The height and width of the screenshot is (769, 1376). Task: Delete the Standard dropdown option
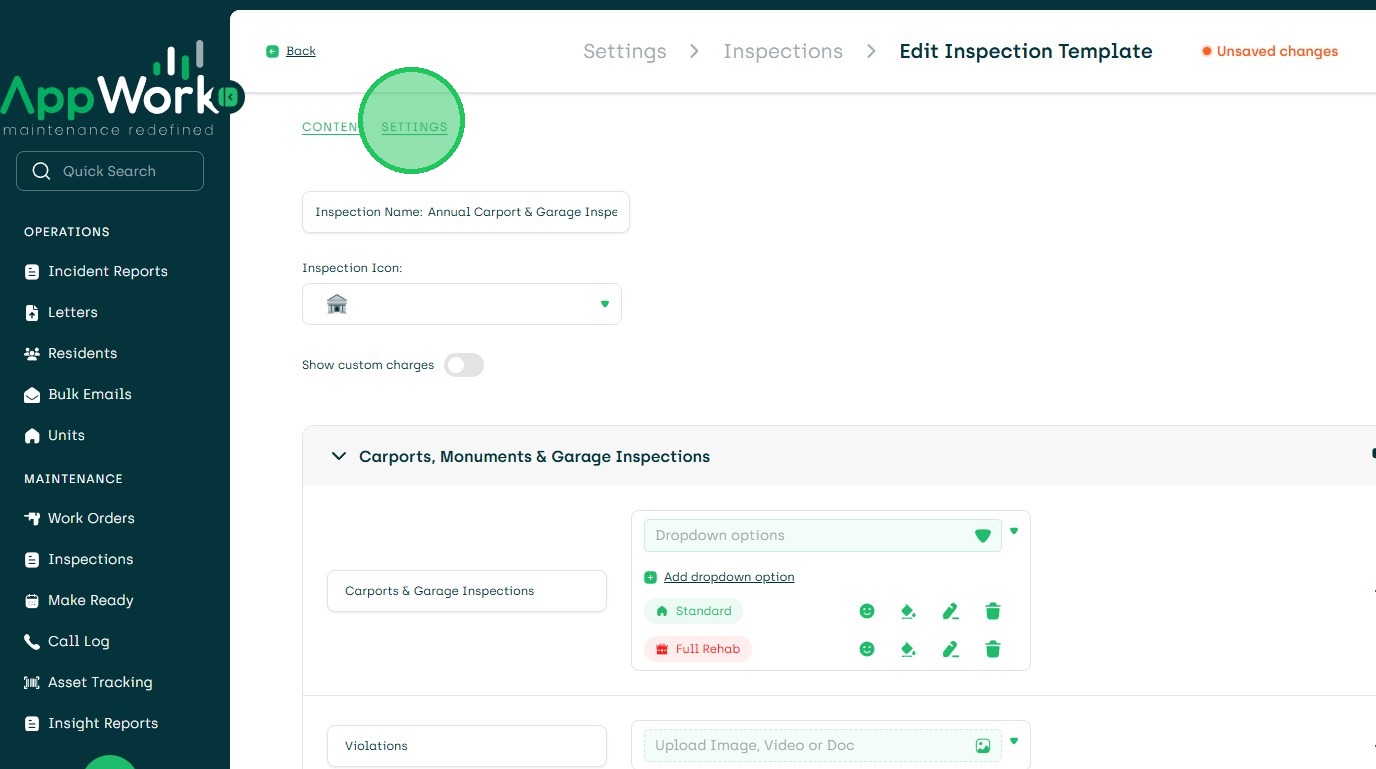click(993, 611)
